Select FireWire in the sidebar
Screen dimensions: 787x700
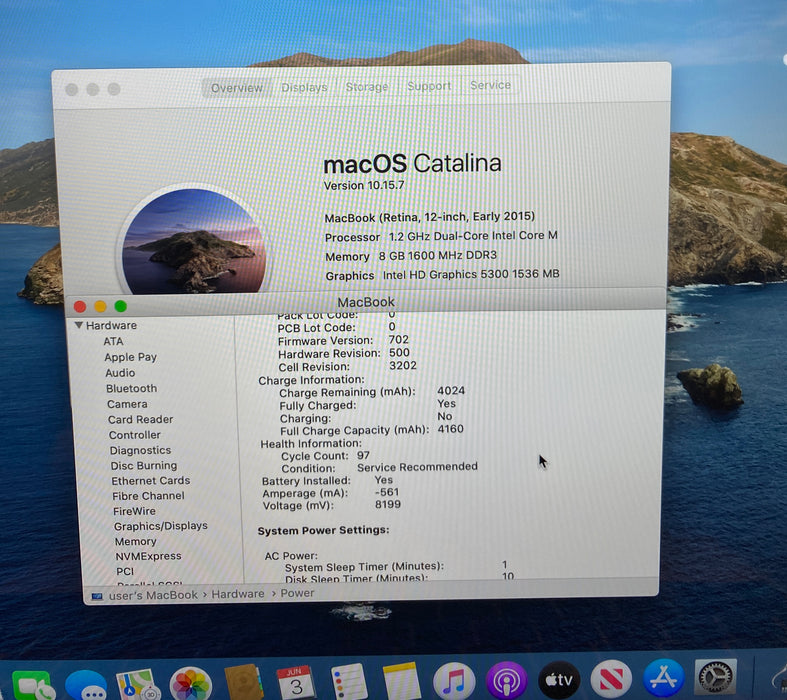[135, 511]
